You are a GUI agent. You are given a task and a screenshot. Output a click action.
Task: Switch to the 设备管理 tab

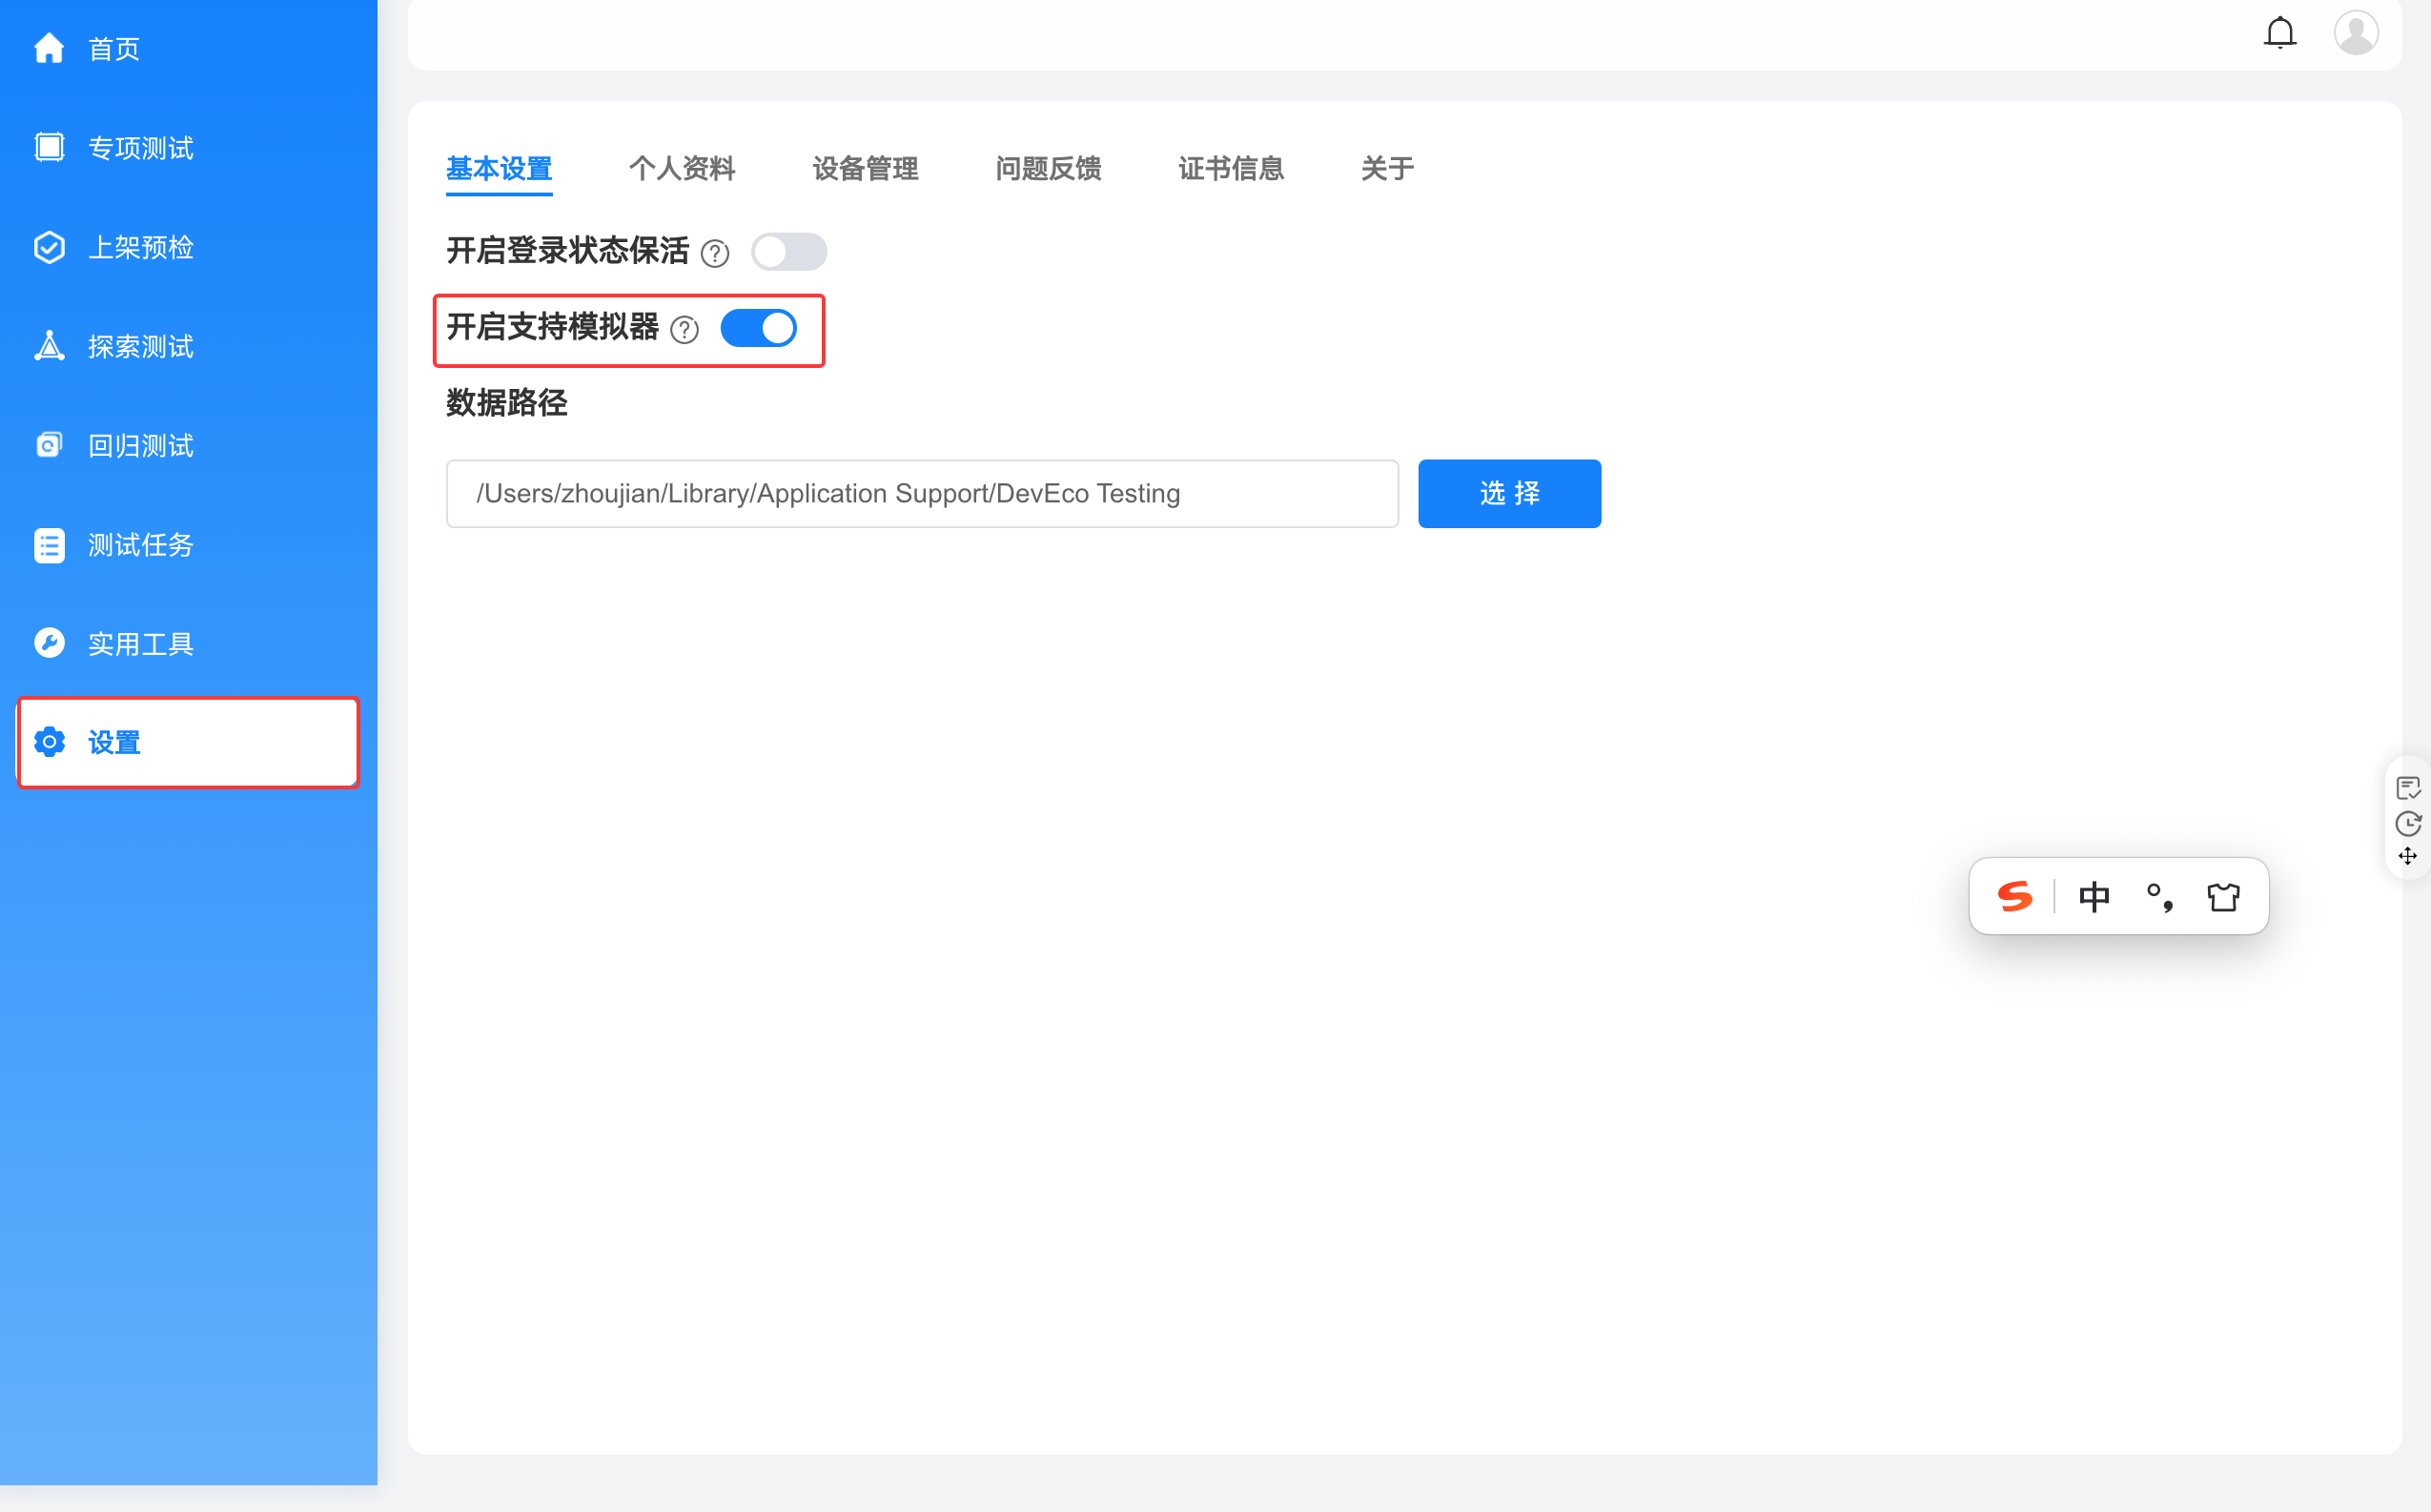pyautogui.click(x=865, y=169)
